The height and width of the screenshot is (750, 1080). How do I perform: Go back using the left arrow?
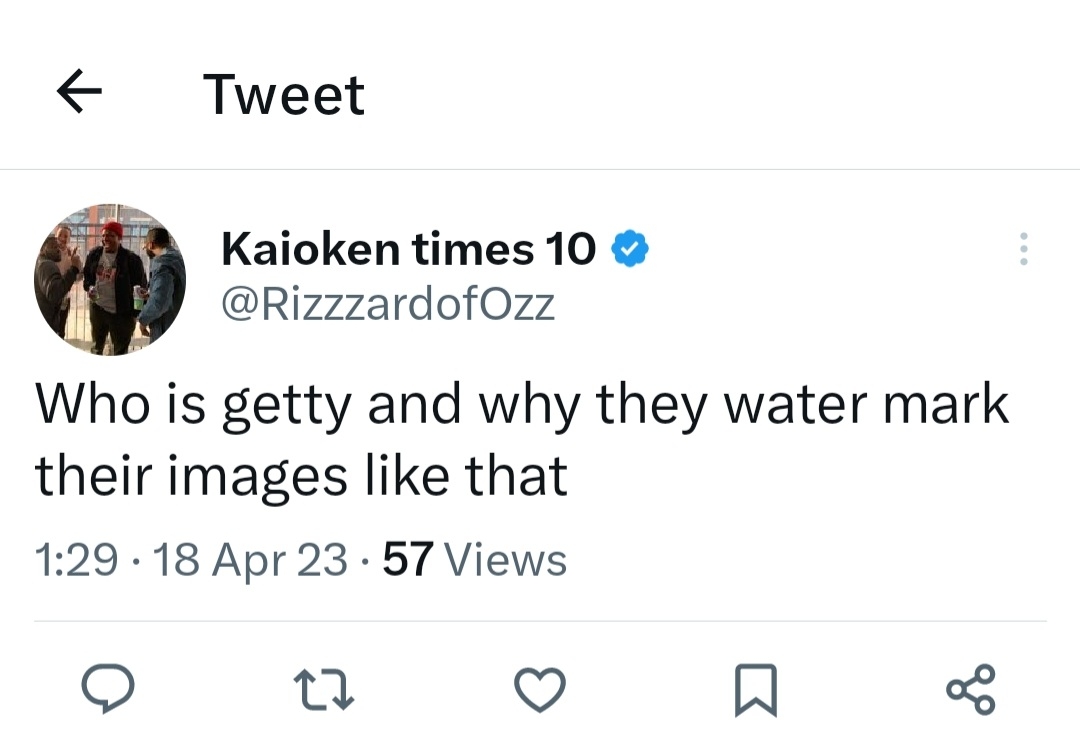tap(80, 94)
